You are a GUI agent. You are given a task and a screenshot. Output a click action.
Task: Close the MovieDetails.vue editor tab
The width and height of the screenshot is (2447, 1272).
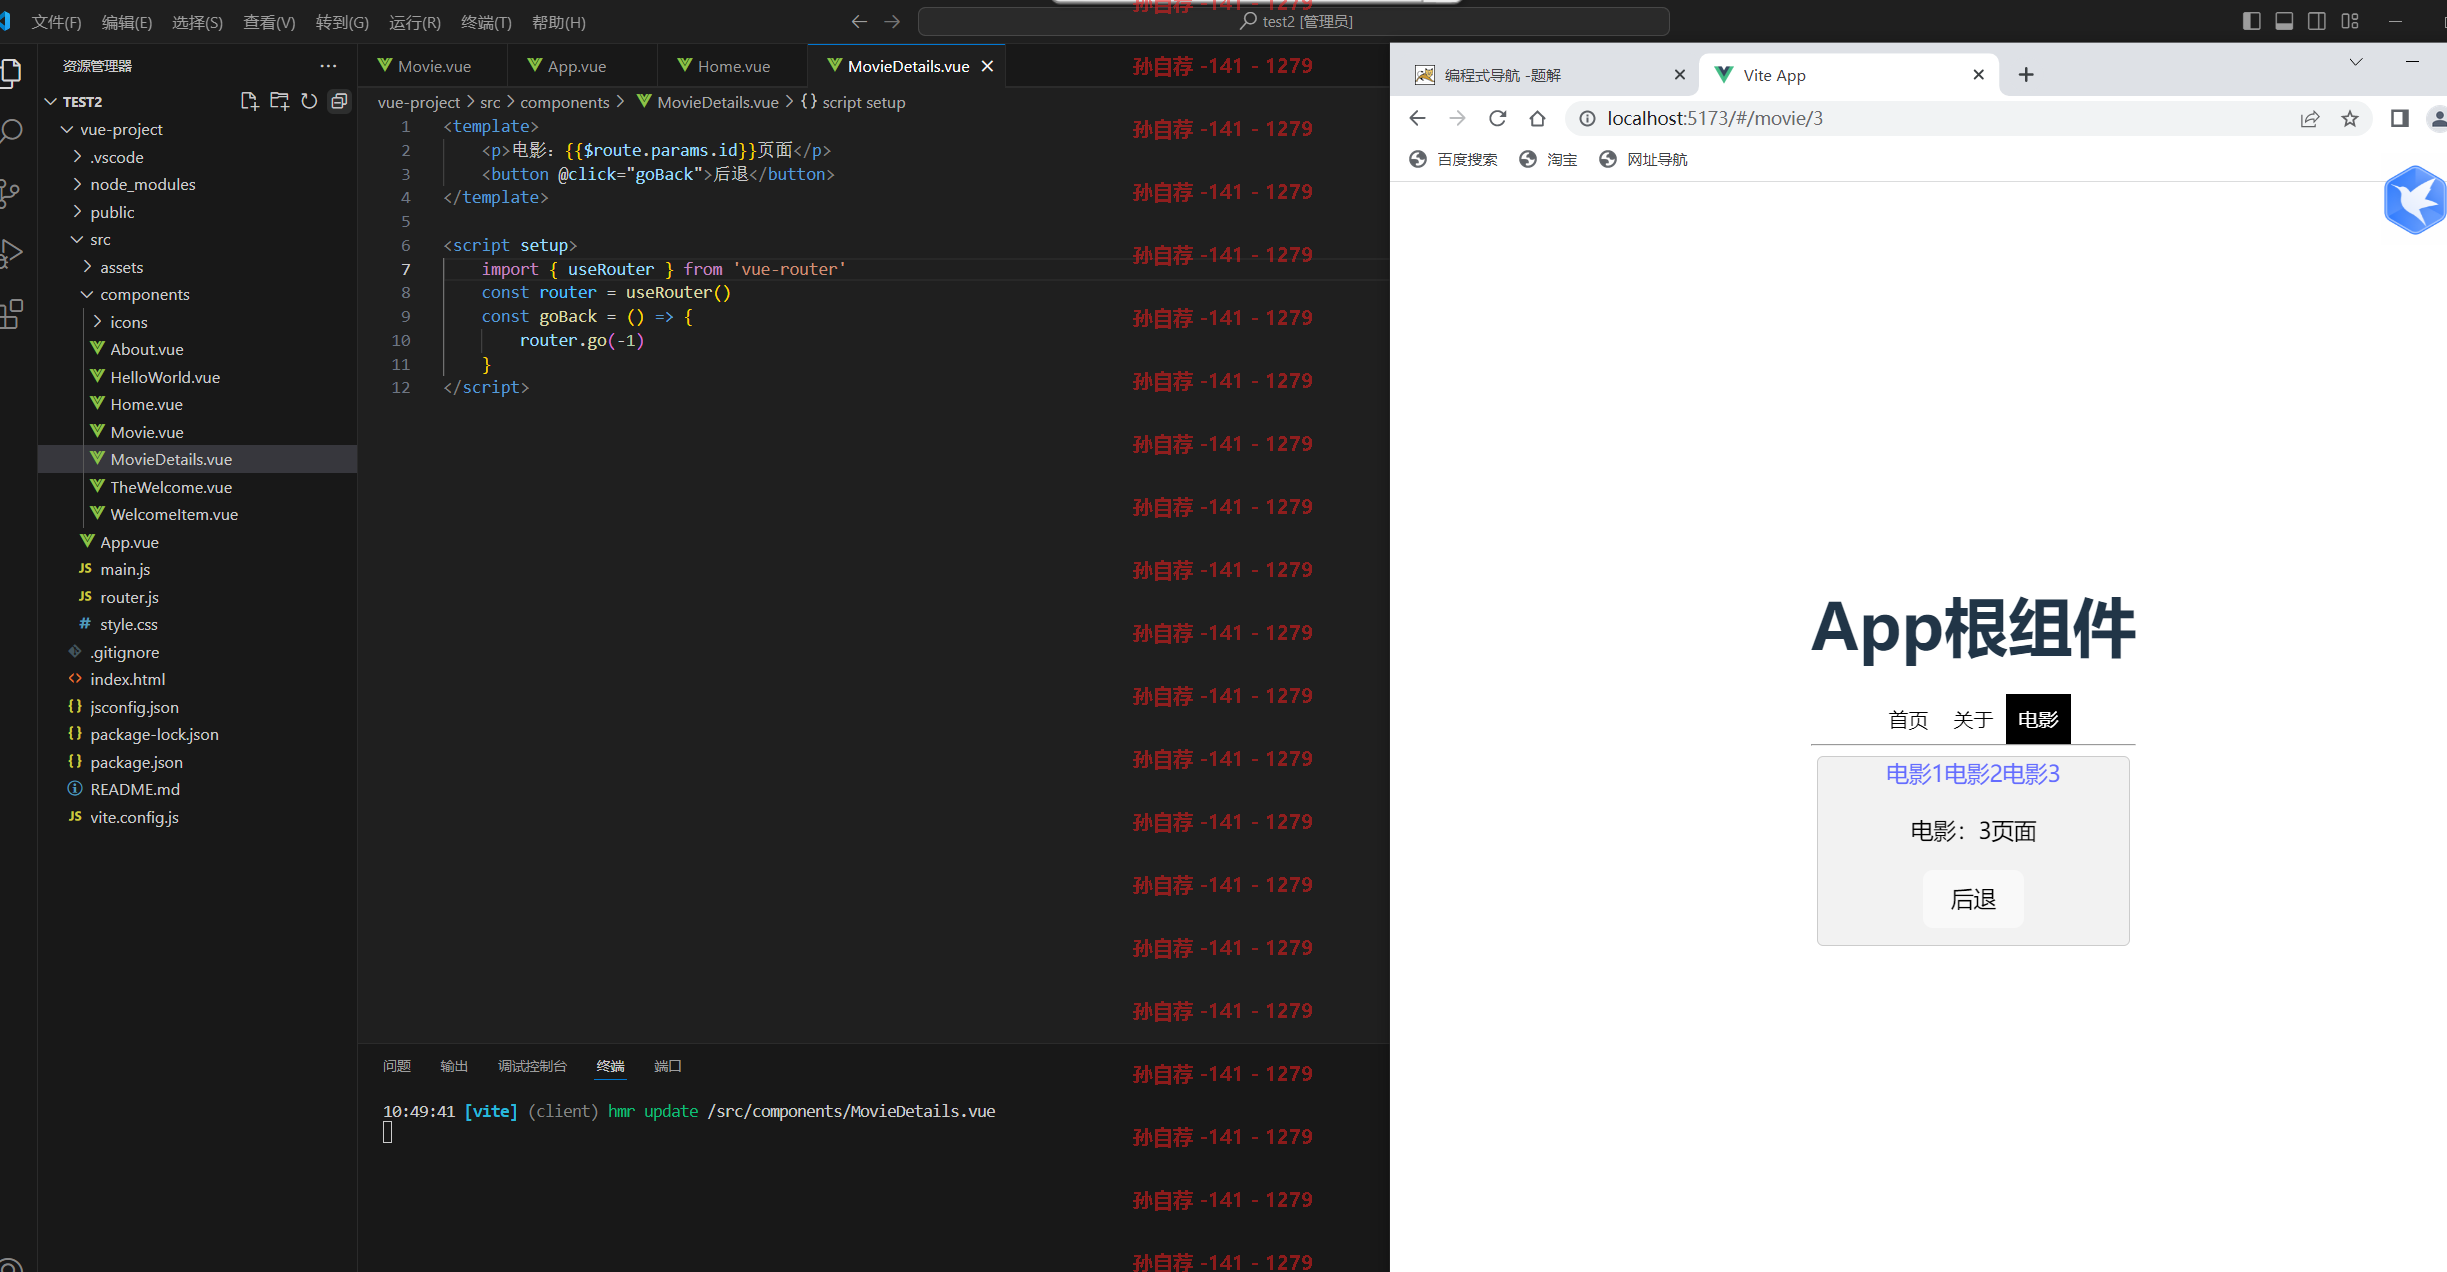(x=987, y=66)
